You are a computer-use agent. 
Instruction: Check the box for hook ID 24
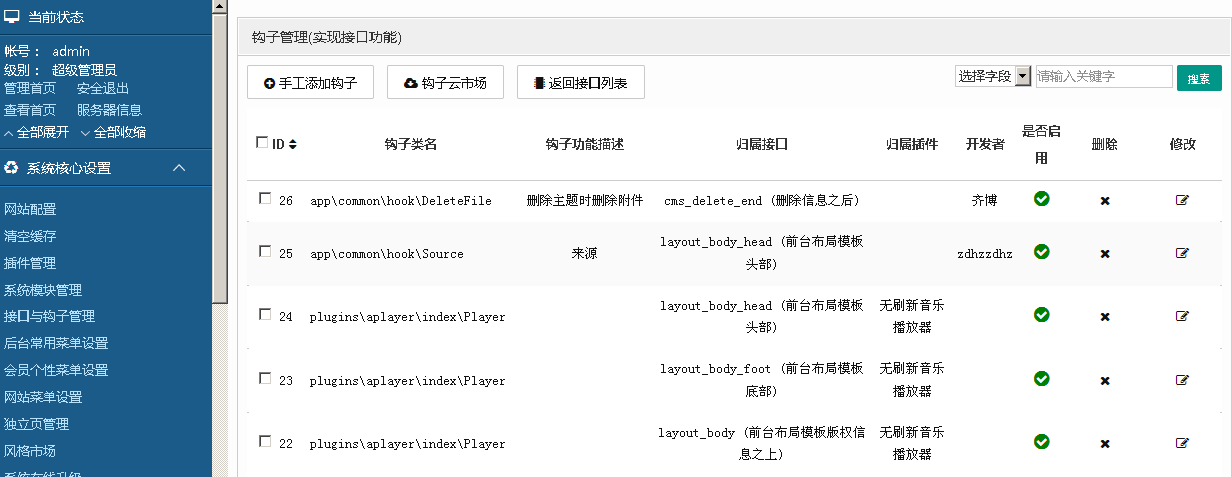coord(265,314)
